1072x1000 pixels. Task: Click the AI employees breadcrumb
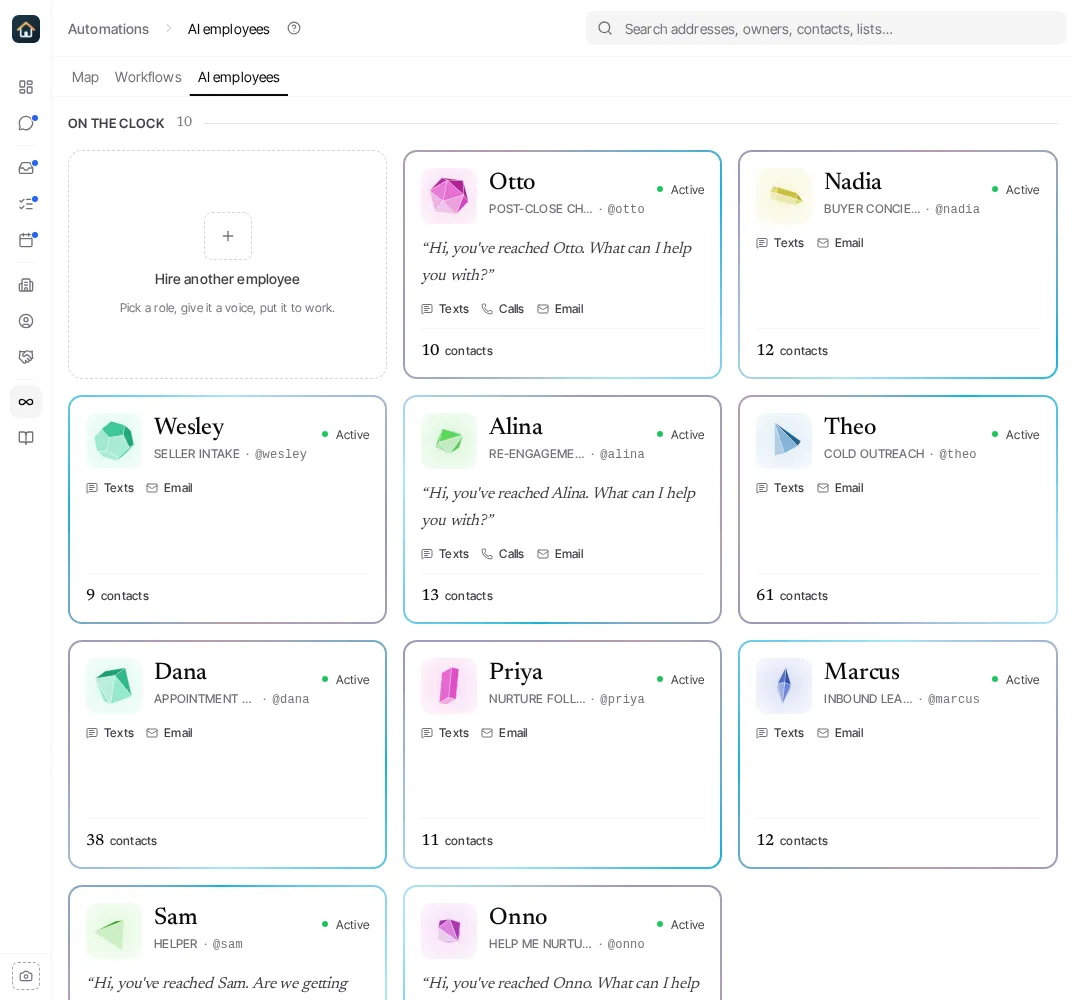[228, 29]
